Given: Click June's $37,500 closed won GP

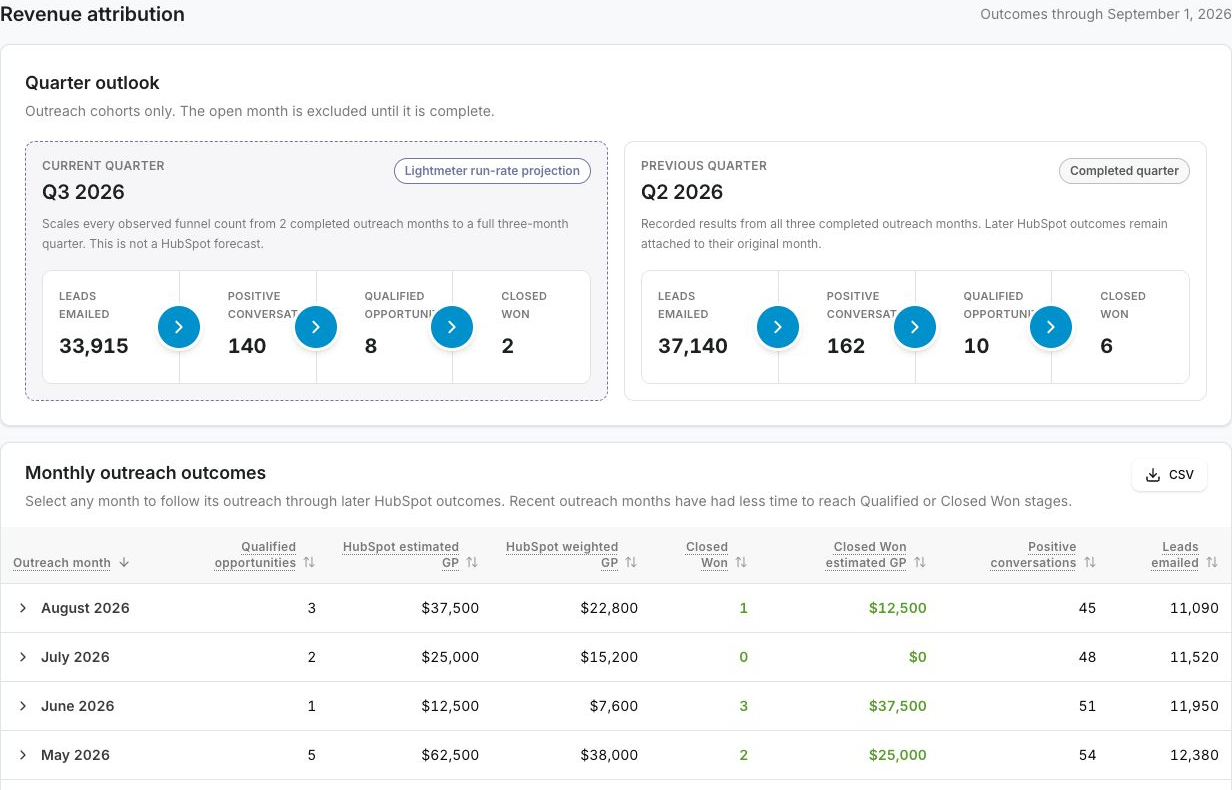Looking at the screenshot, I should point(898,706).
